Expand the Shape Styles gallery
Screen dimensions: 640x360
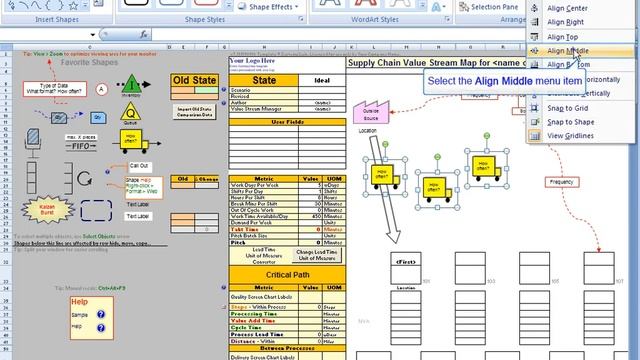coord(229,6)
